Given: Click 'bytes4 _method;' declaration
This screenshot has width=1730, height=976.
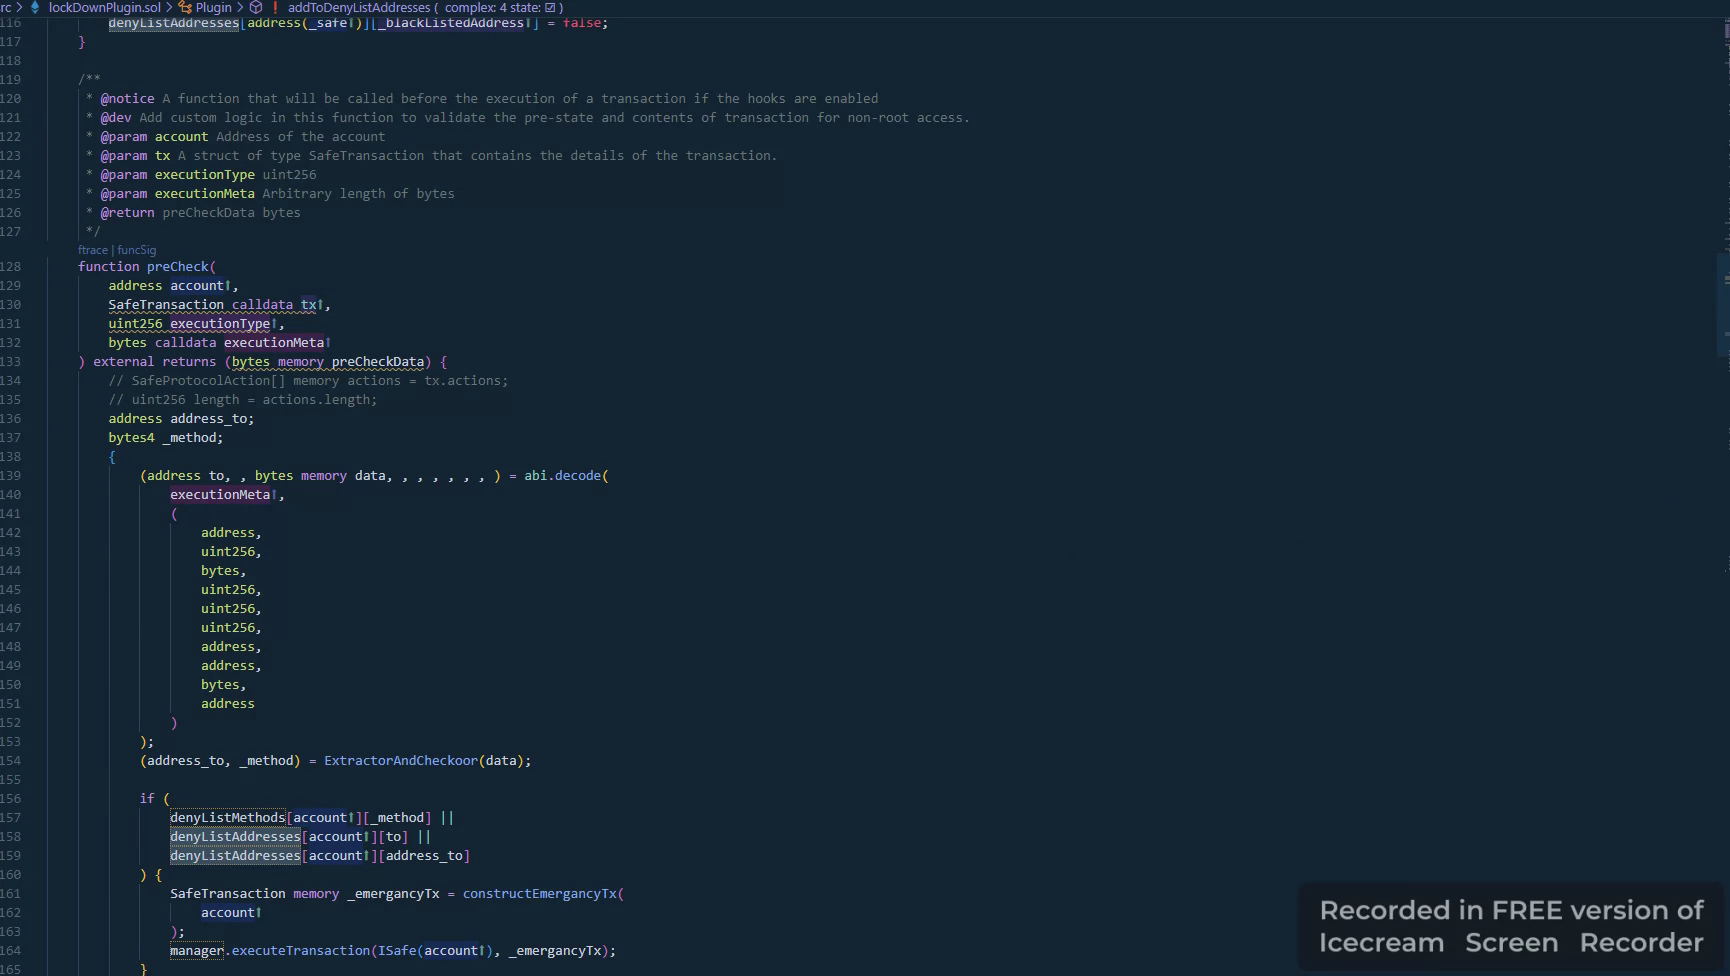Looking at the screenshot, I should (166, 438).
